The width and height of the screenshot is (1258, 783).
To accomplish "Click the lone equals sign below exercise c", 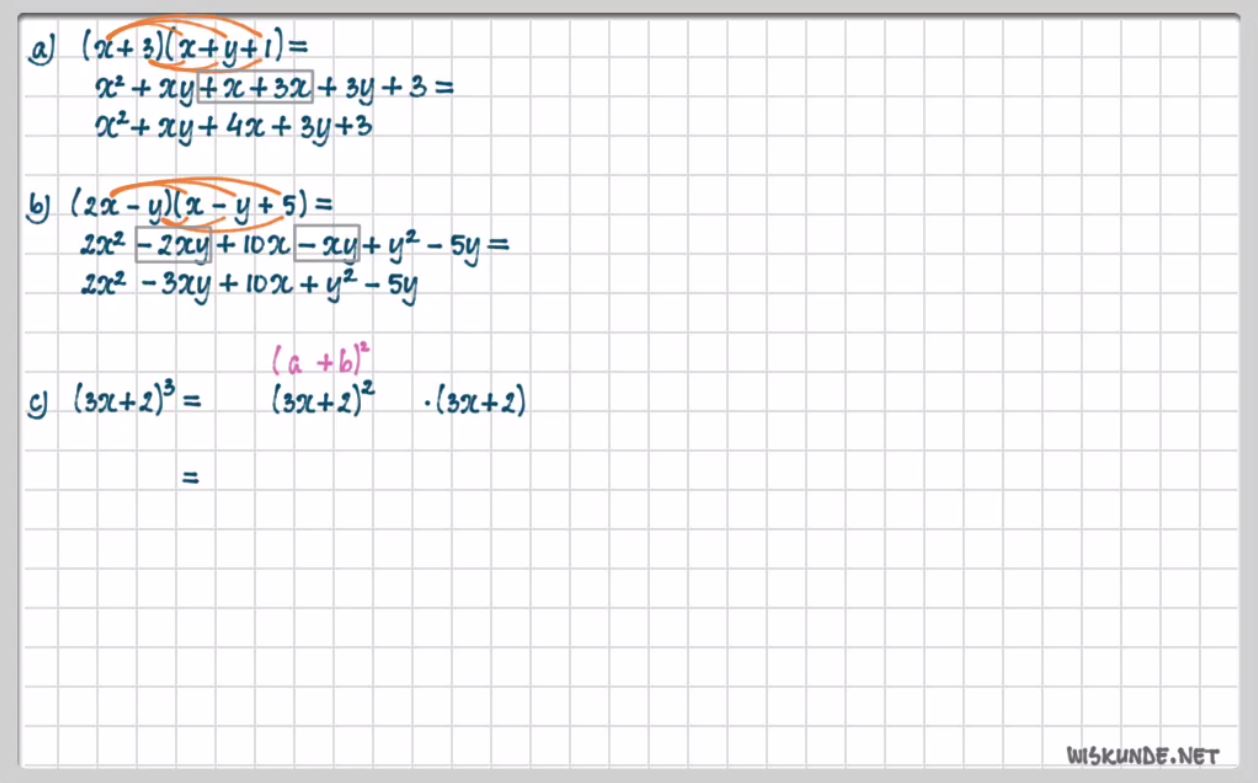I will [190, 479].
